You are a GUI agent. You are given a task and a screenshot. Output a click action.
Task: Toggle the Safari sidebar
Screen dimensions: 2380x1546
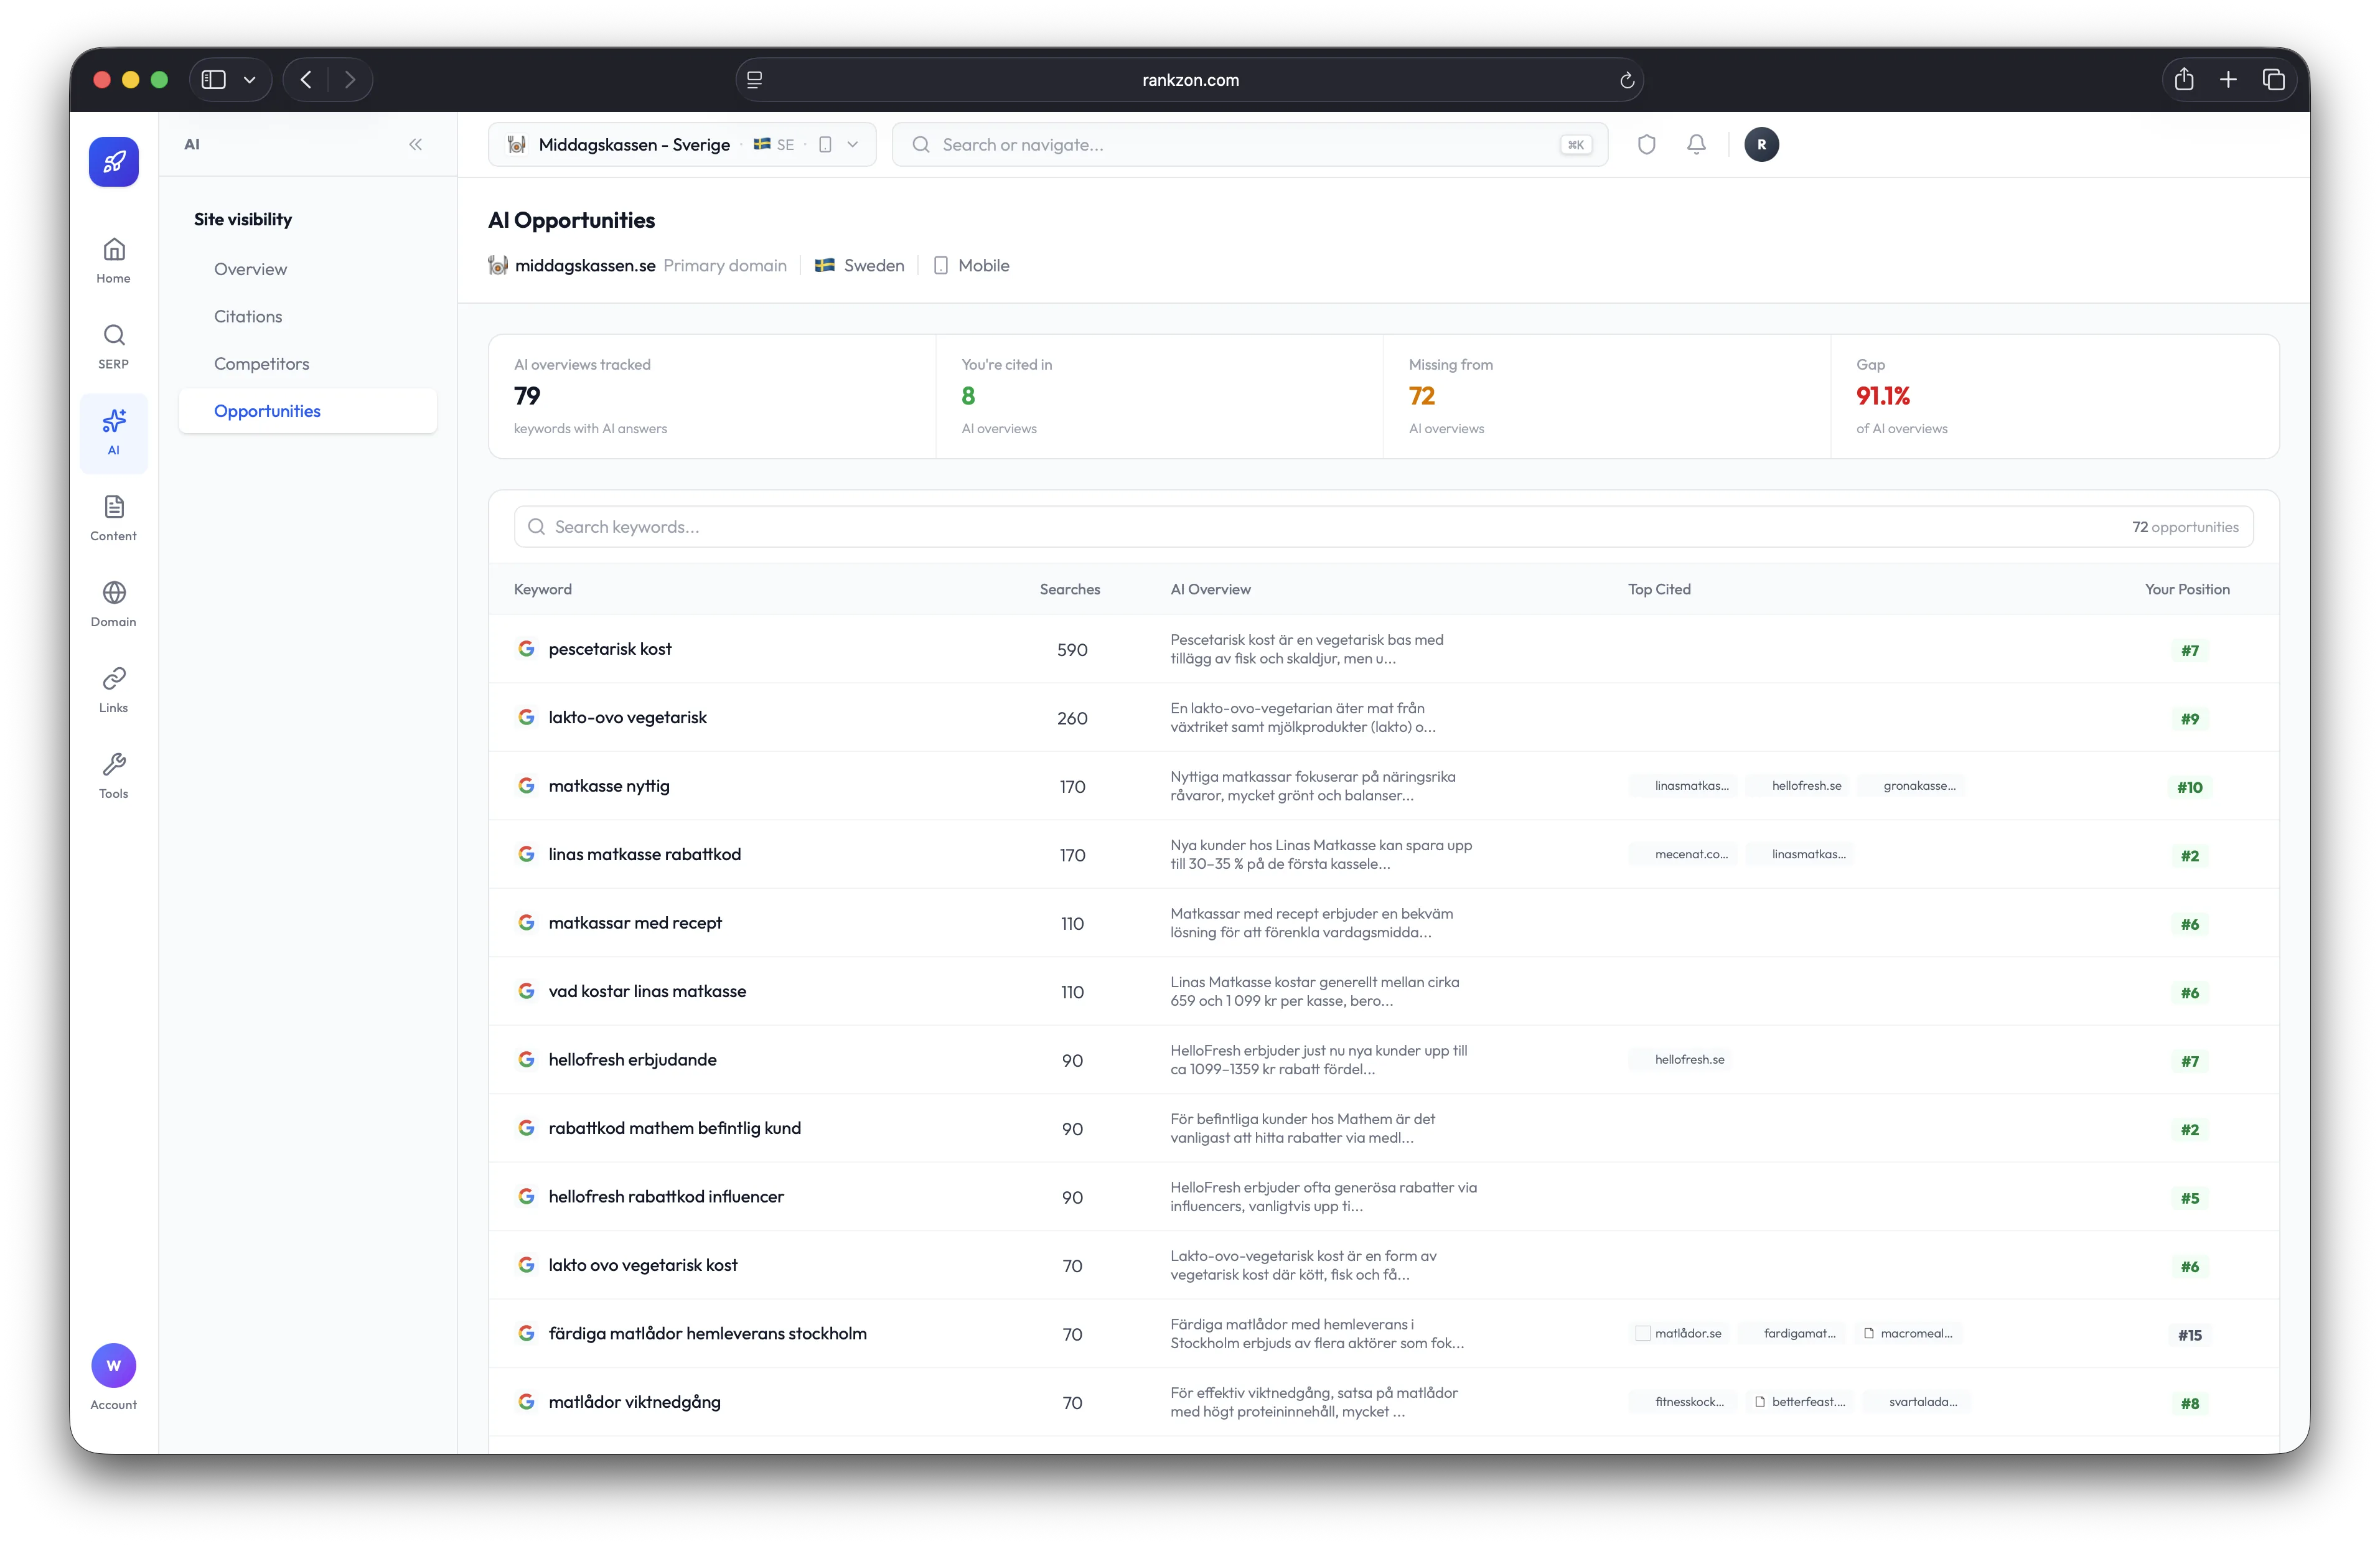214,79
